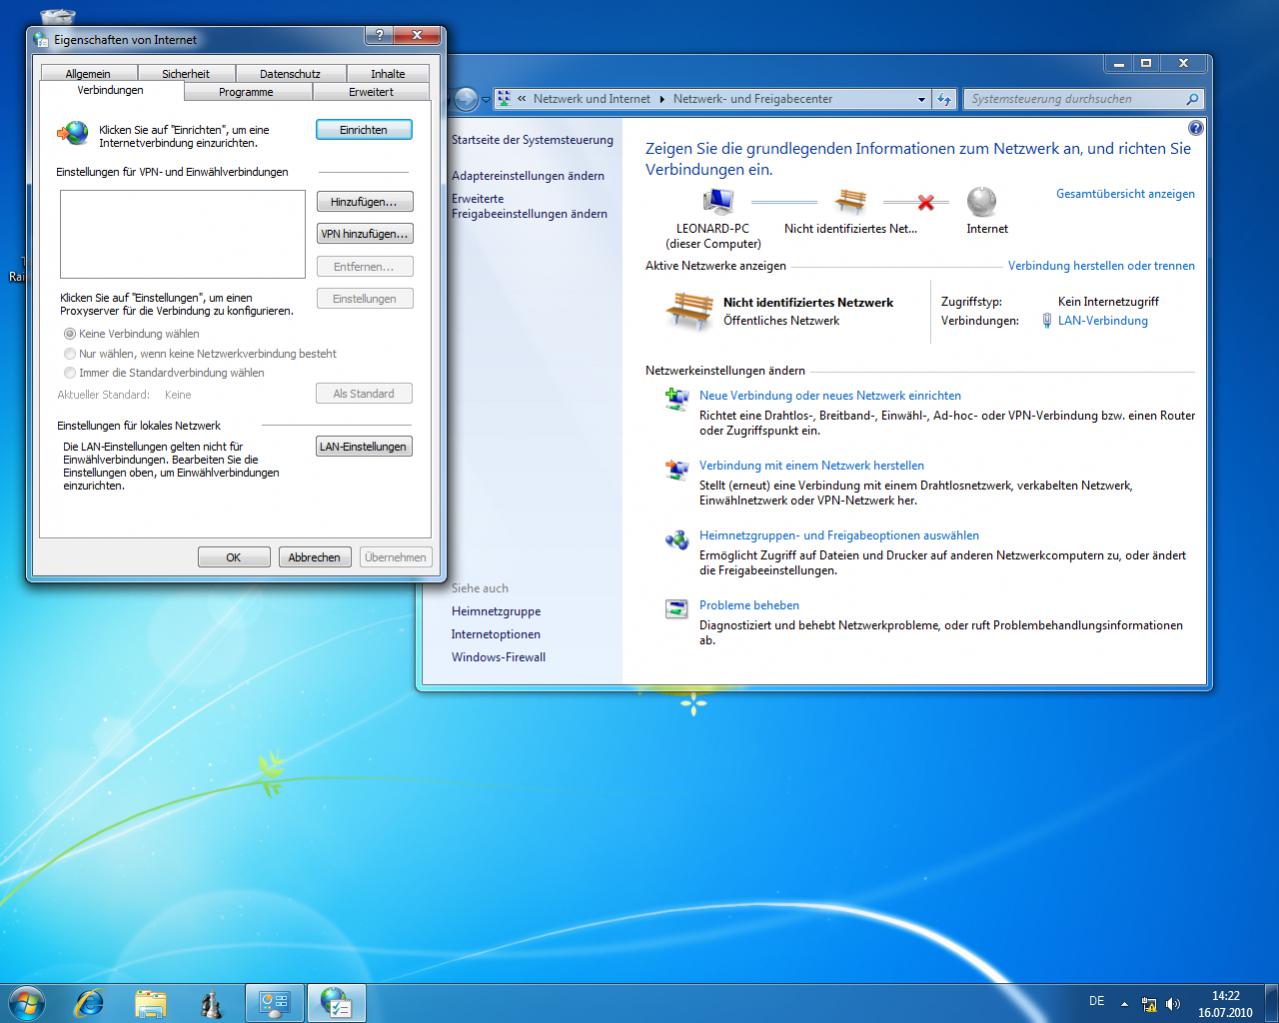Click the refresh button beside address bar

[x=945, y=99]
